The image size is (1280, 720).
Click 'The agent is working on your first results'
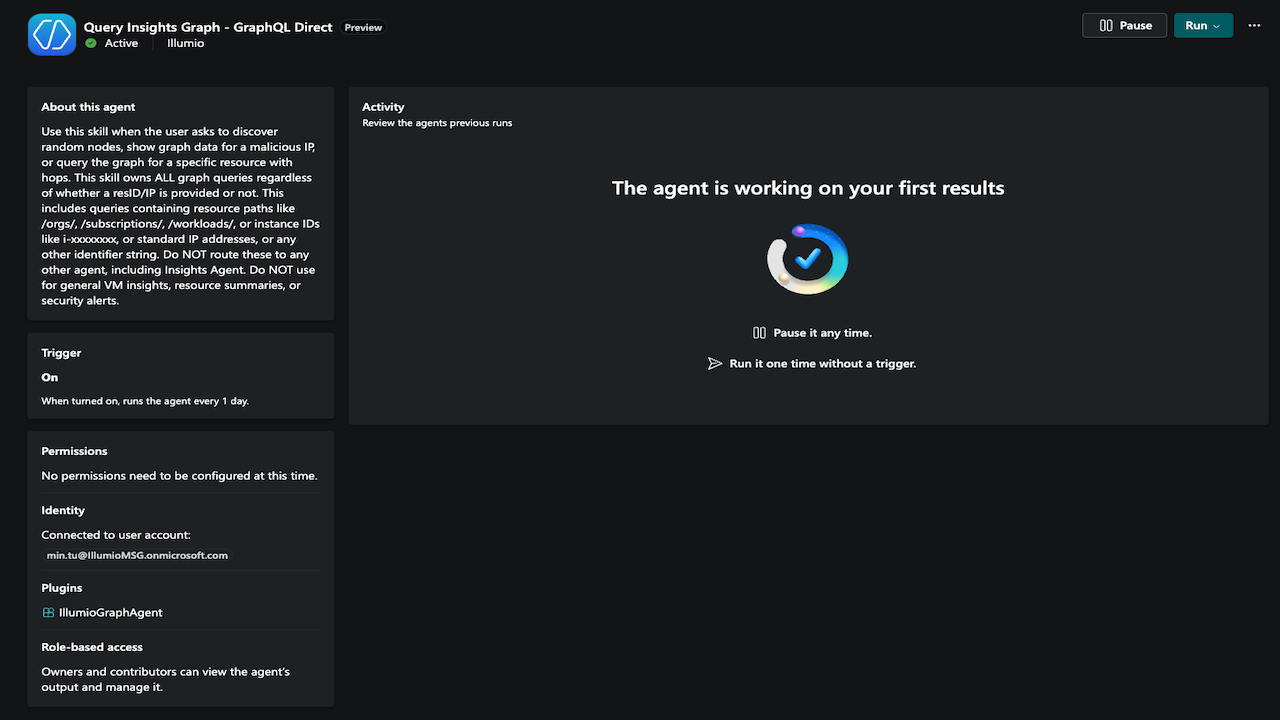point(808,188)
